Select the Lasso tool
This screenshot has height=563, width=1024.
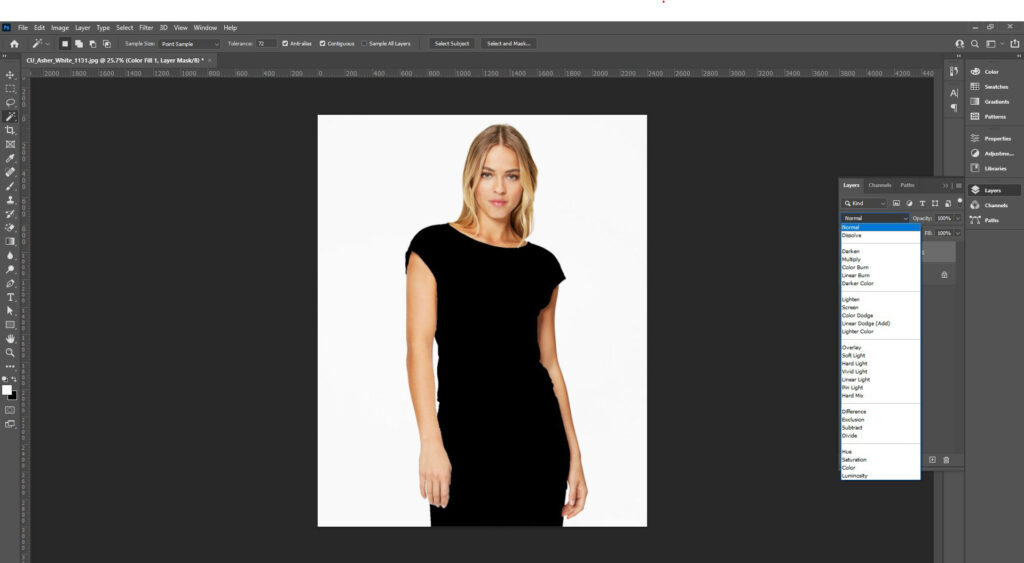10,103
